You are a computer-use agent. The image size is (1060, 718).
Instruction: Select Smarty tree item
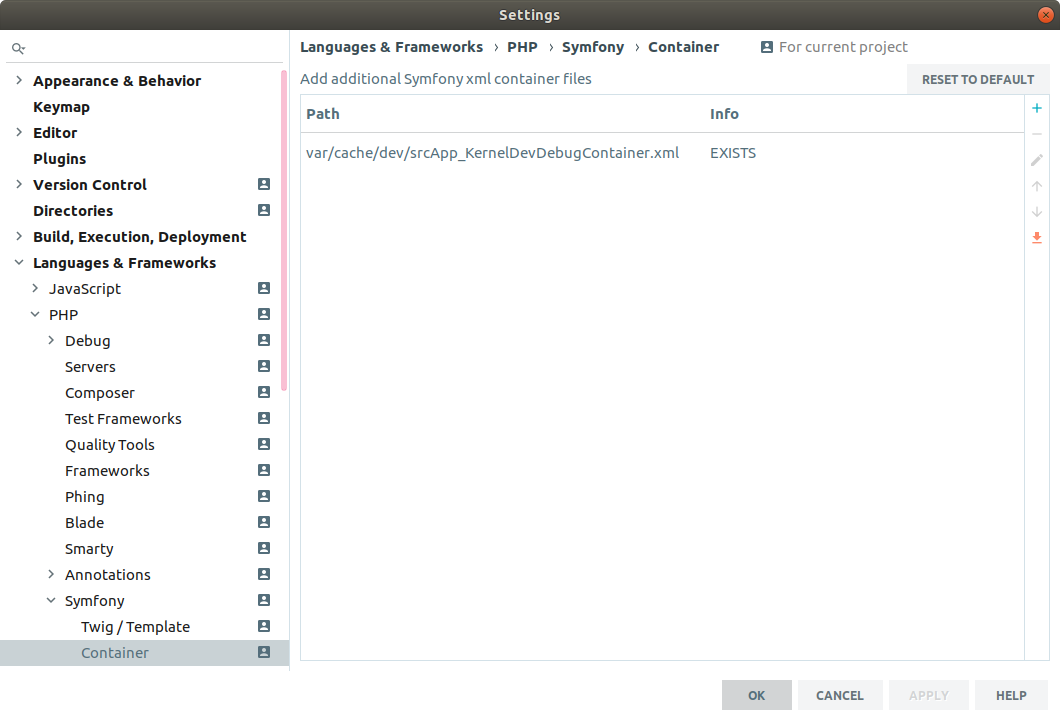(x=89, y=549)
